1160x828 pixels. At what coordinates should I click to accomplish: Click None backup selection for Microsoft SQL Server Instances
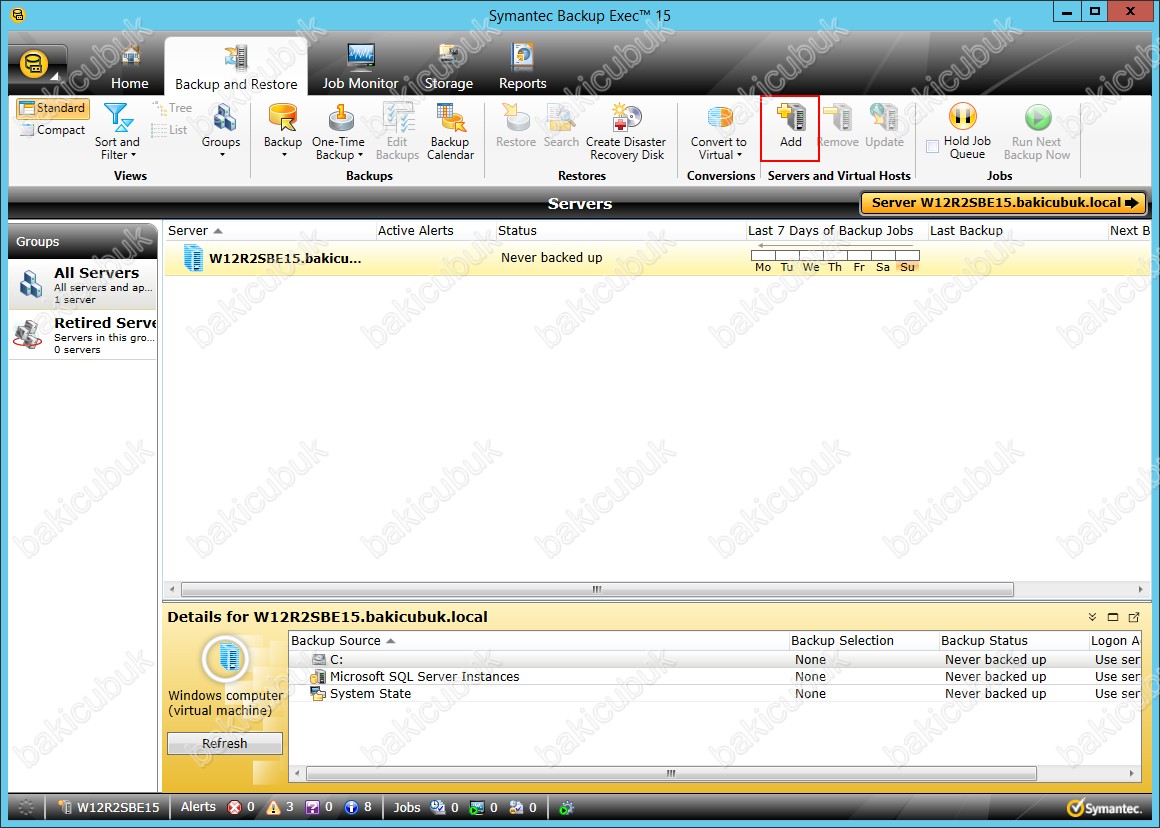point(810,676)
